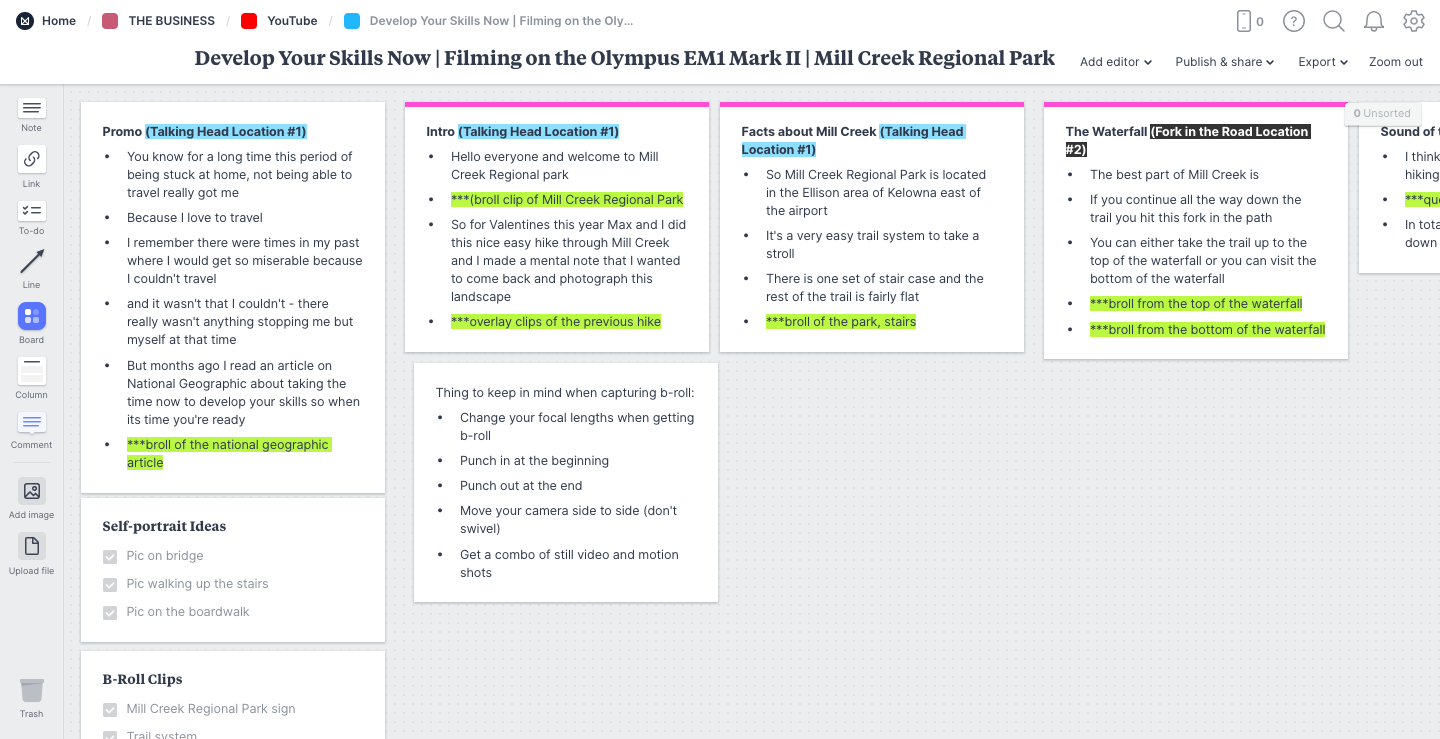Click the Zoom out button
The image size is (1440, 739).
pyautogui.click(x=1395, y=61)
